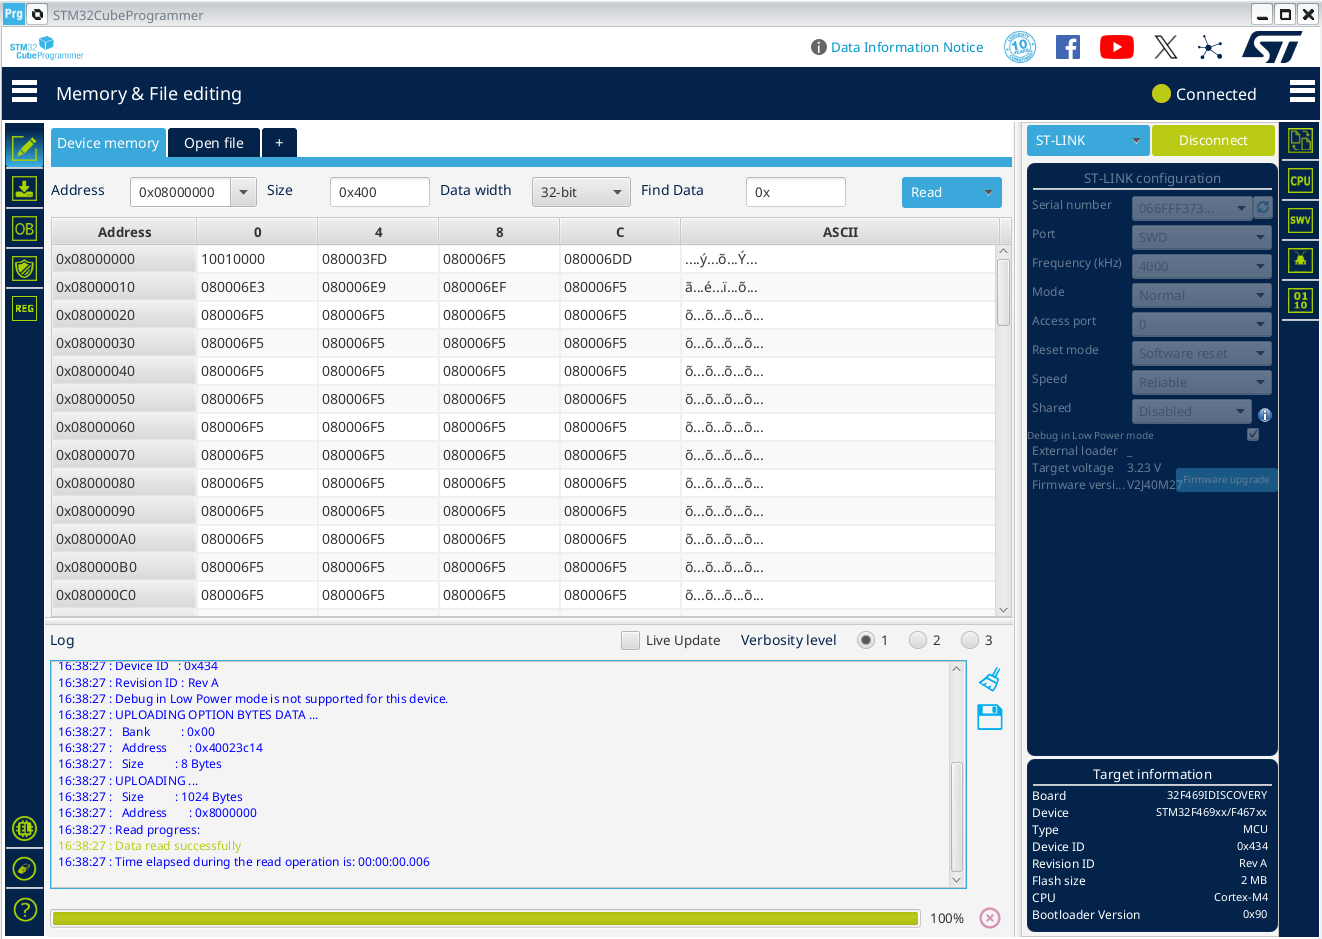This screenshot has height=939, width=1322.
Task: Open the Option Bytes (OB) panel
Action: pyautogui.click(x=24, y=228)
